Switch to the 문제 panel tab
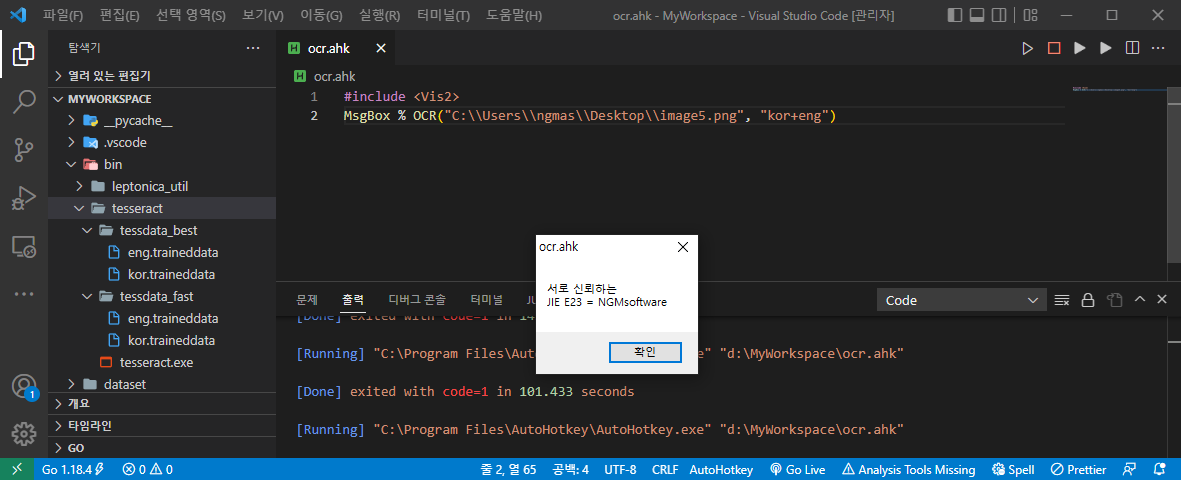This screenshot has height=480, width=1181. click(307, 300)
